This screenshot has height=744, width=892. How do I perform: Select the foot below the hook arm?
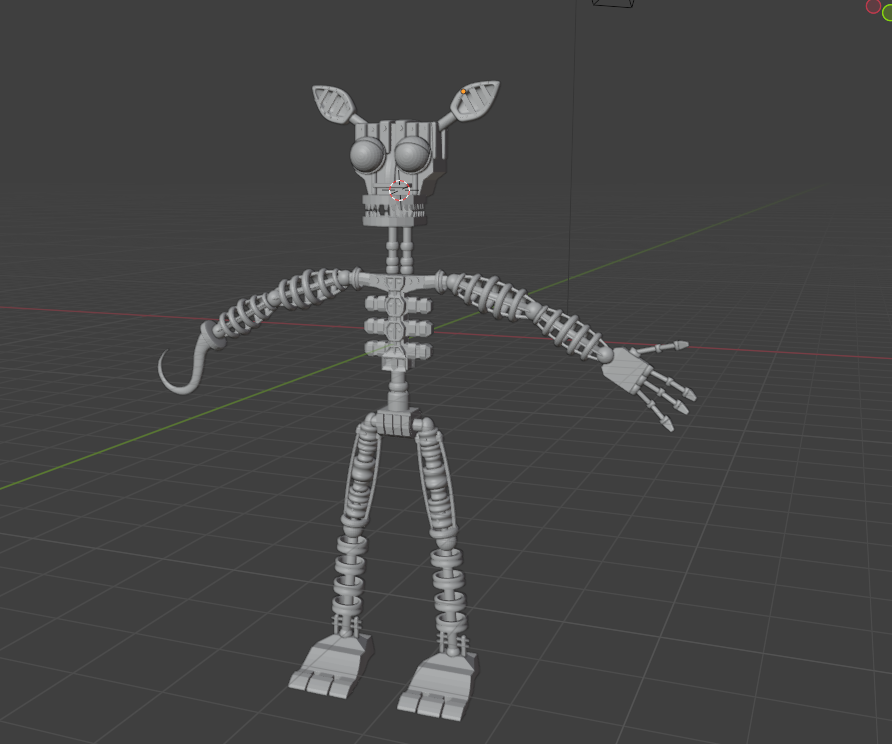click(332, 667)
